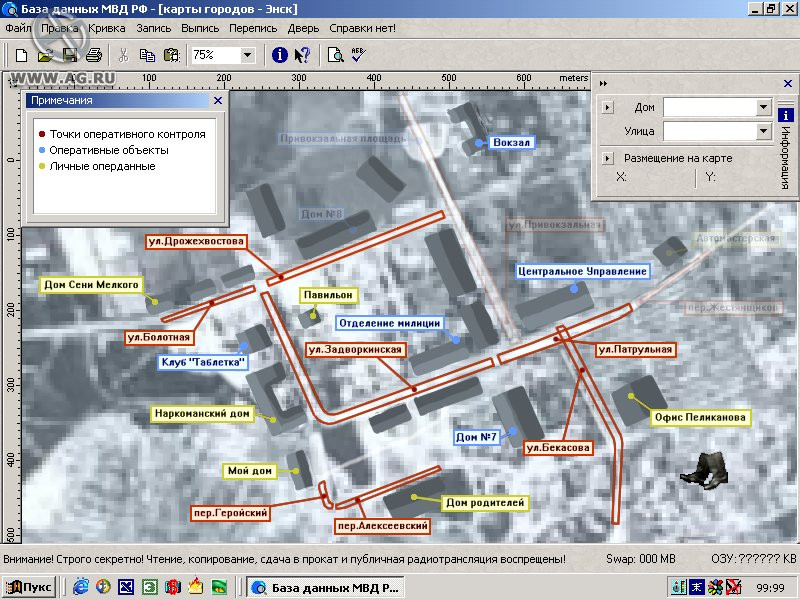Image resolution: width=800 pixels, height=600 pixels.
Task: Click the green eye icon in the quick launch
Action: (x=219, y=587)
